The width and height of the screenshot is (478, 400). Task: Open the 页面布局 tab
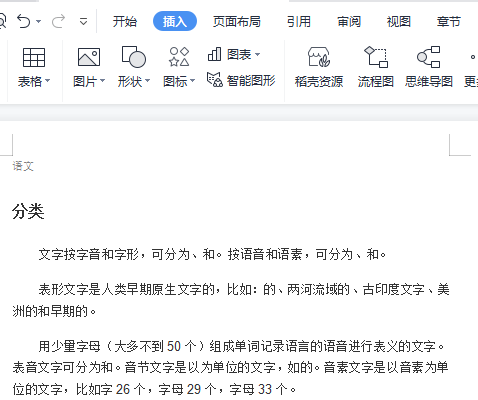237,22
